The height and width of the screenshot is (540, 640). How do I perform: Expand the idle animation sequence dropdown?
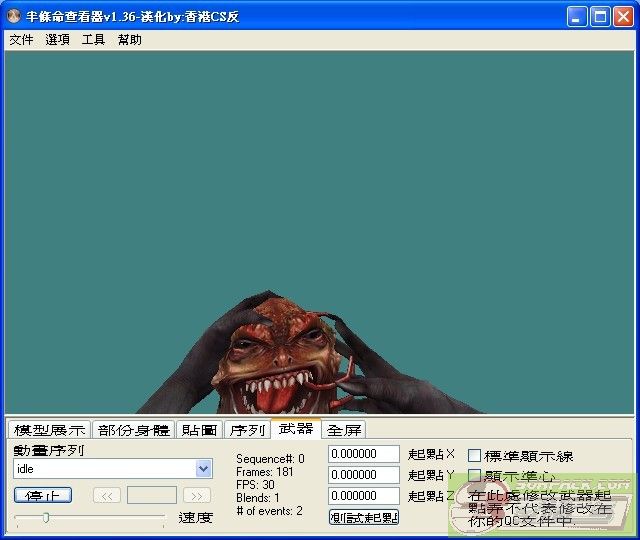(204, 468)
